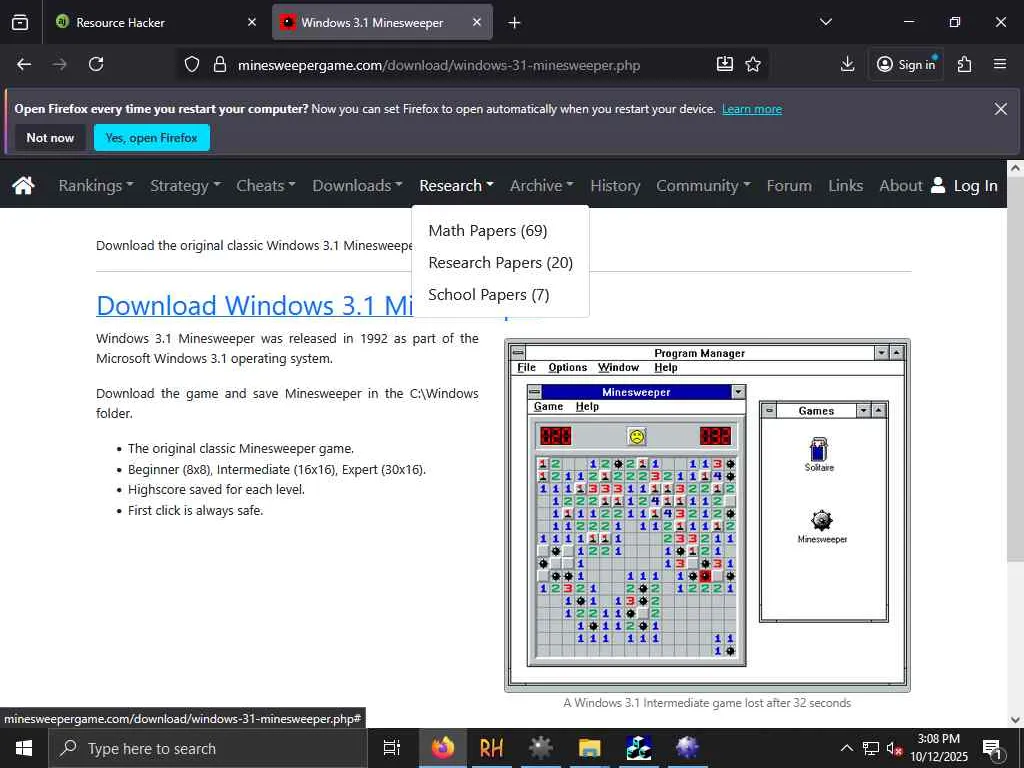Open the Windows Start menu
This screenshot has width=1024, height=768.
pos(24,748)
